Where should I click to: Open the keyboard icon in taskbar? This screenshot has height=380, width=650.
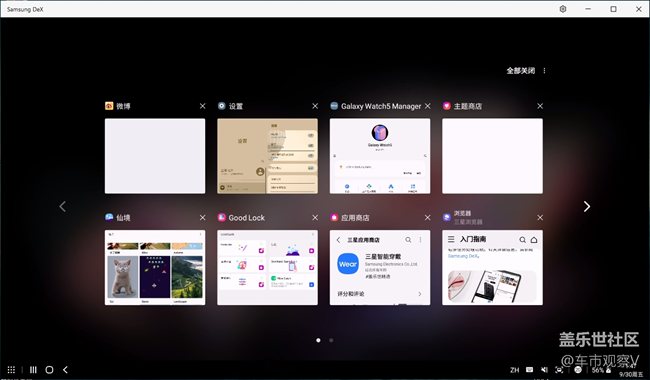tap(529, 370)
